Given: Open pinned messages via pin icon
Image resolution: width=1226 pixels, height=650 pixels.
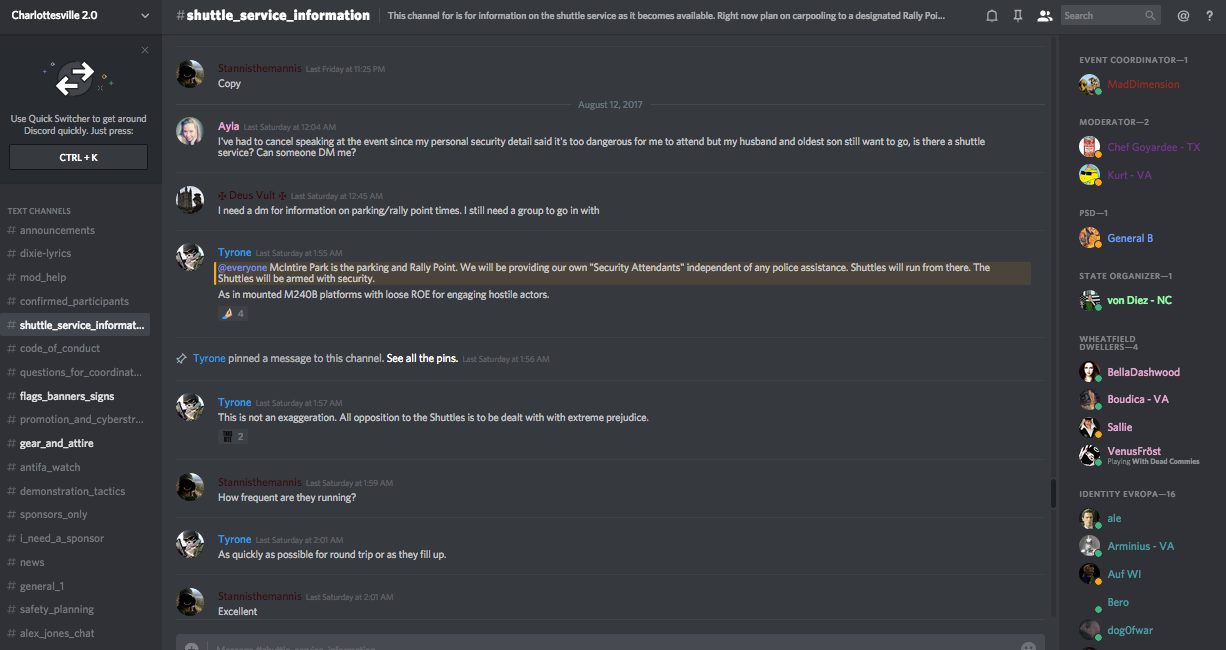Looking at the screenshot, I should [1018, 16].
